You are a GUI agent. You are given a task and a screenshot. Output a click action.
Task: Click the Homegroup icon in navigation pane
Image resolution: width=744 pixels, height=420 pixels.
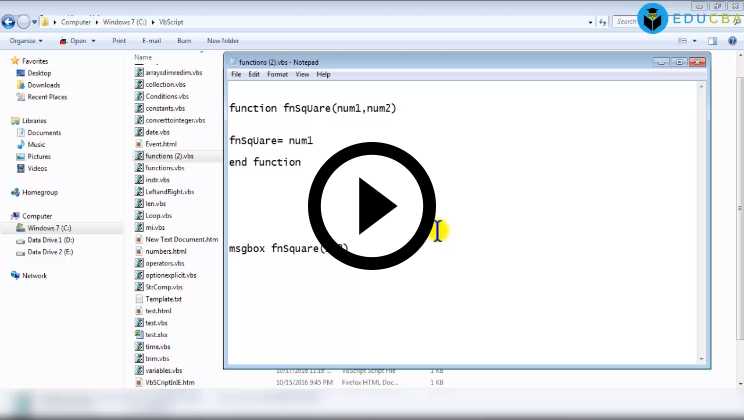tap(14, 192)
